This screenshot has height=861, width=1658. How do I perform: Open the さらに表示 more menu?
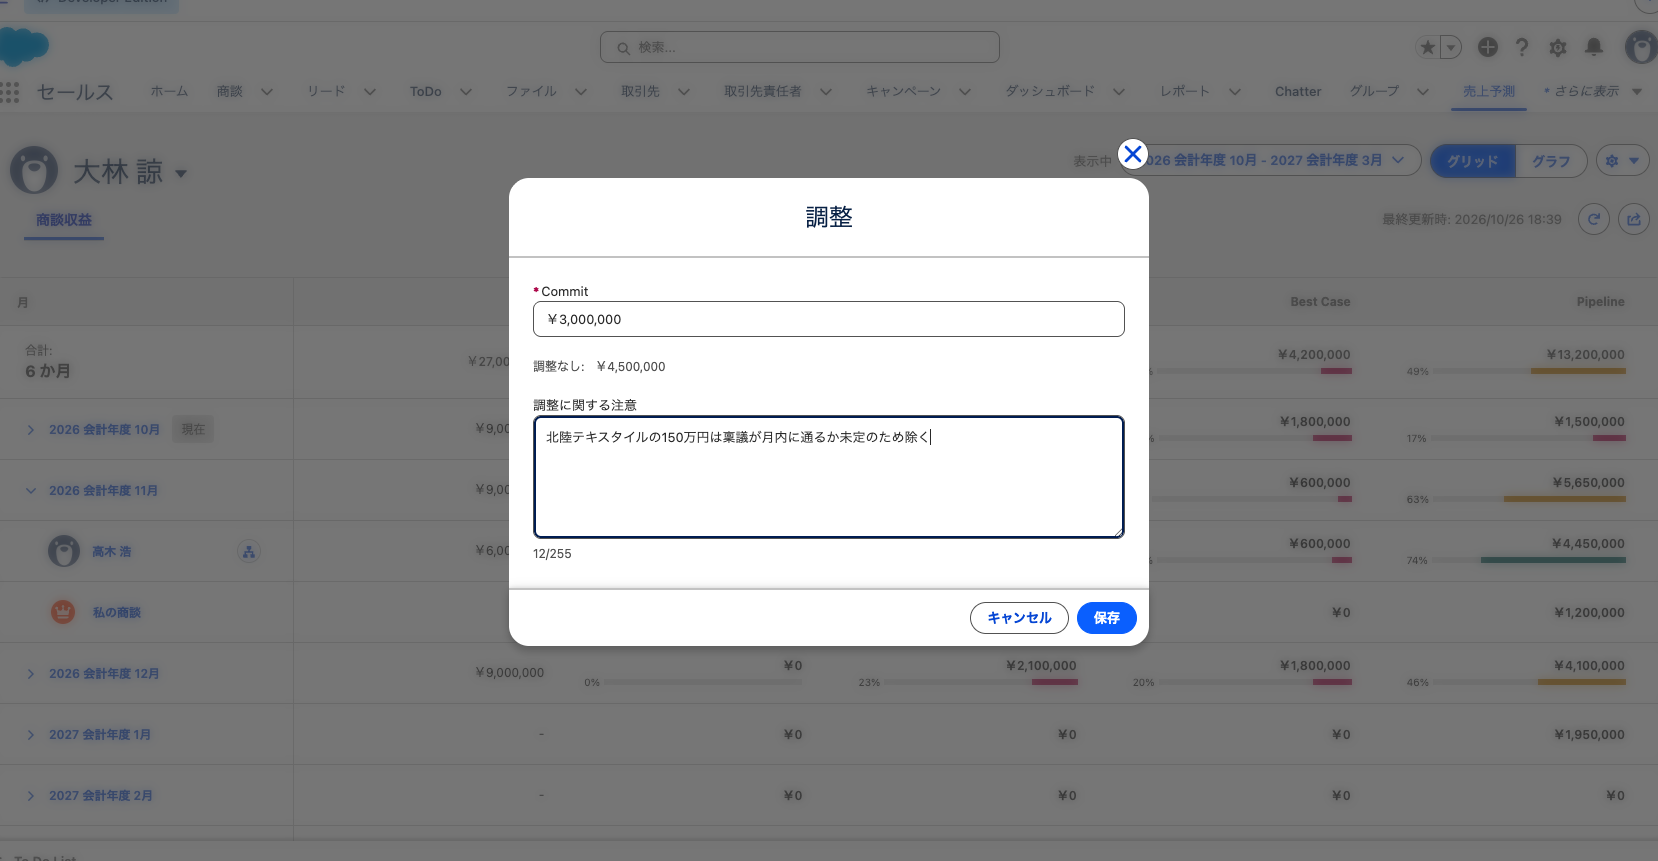(x=1593, y=91)
